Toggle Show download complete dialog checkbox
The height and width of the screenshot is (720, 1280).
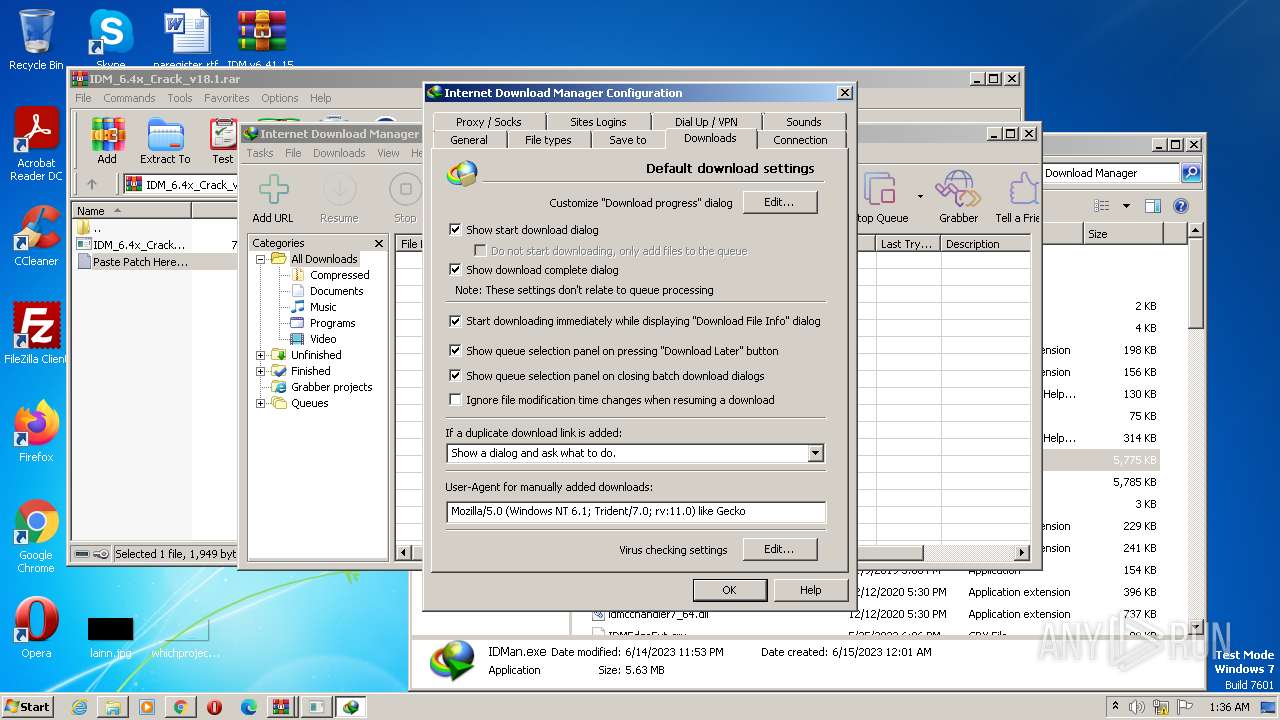pyautogui.click(x=456, y=270)
